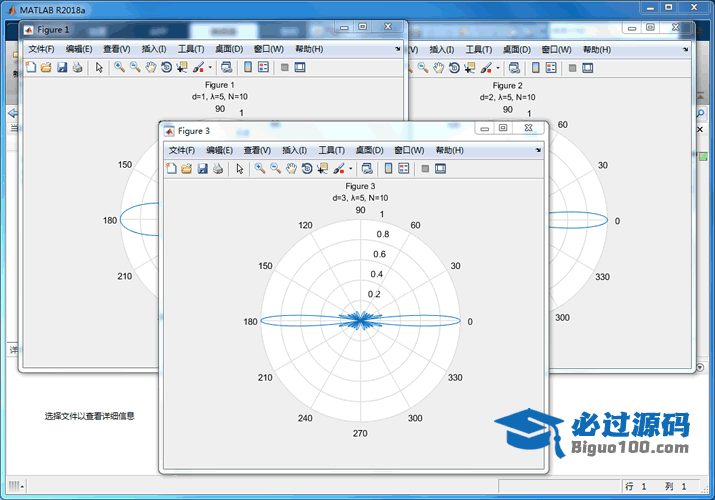Click 选择文件以查看详细信息 text in details panel
Viewport: 715px width, 500px height.
click(89, 416)
